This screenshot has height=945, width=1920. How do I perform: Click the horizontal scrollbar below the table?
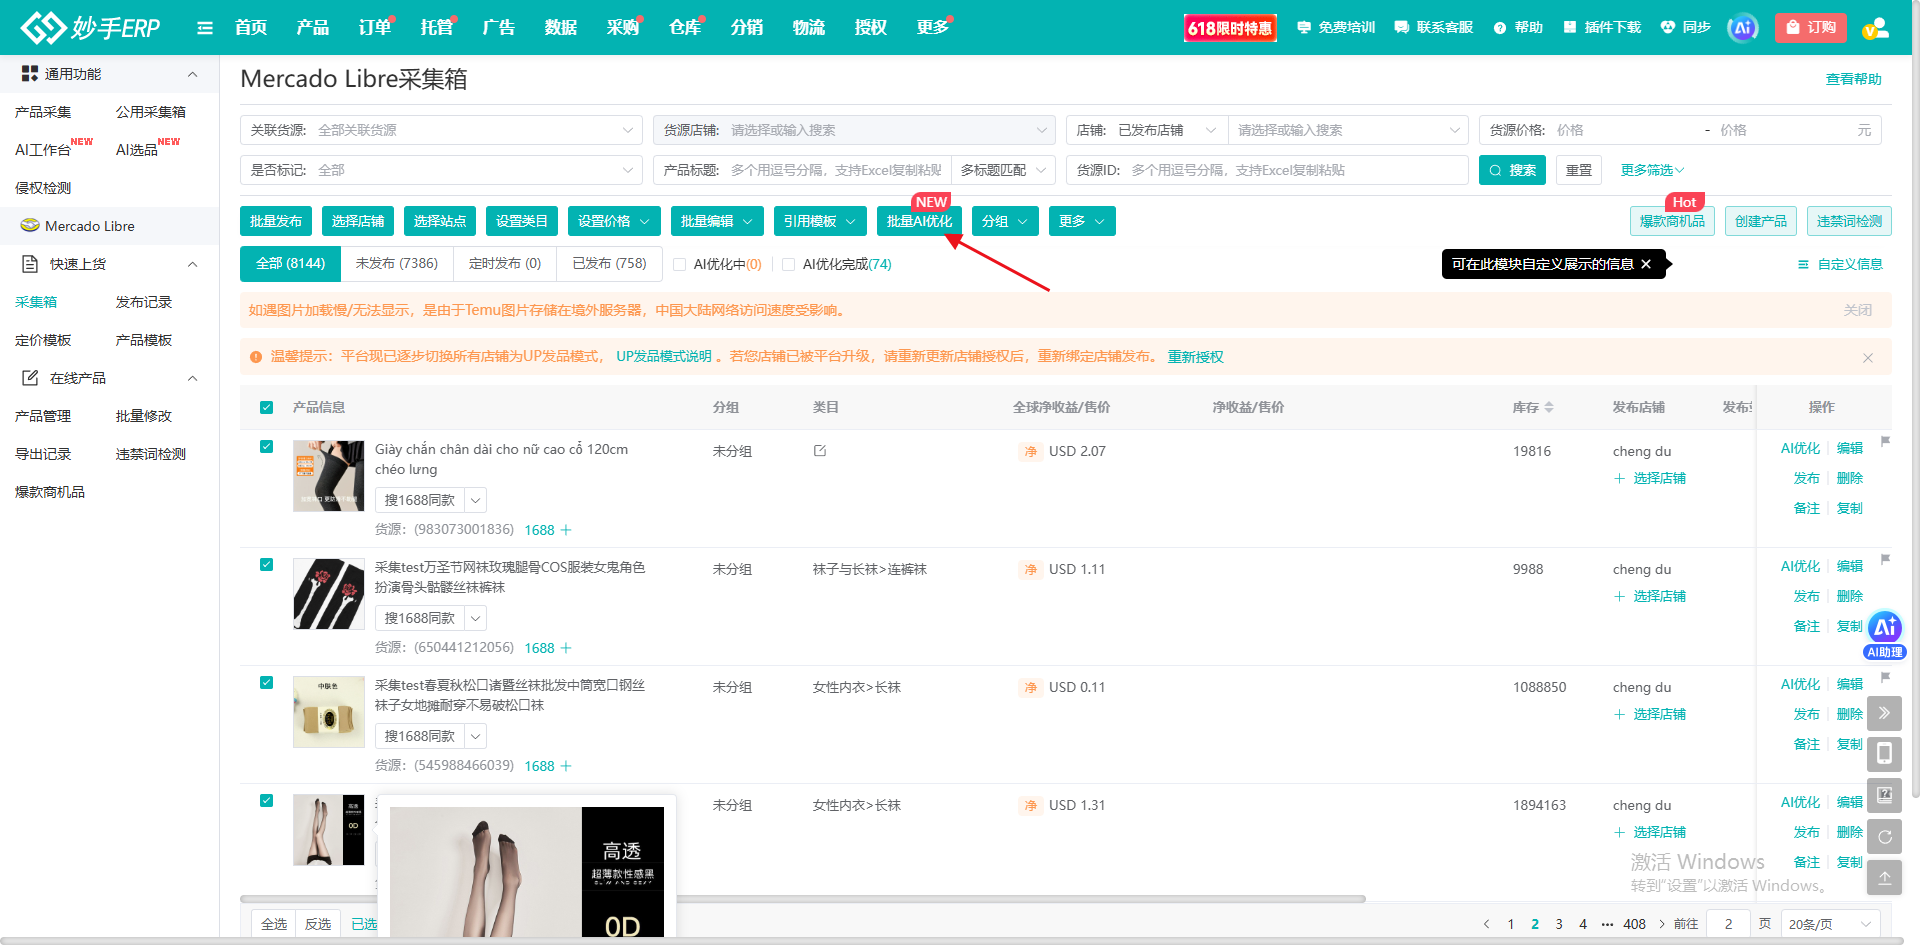803,899
